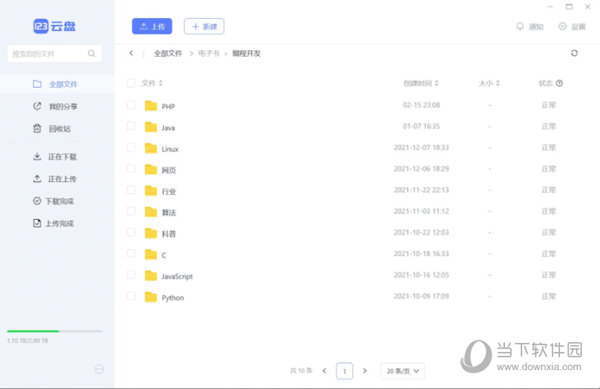Go to next page arrow

365,371
